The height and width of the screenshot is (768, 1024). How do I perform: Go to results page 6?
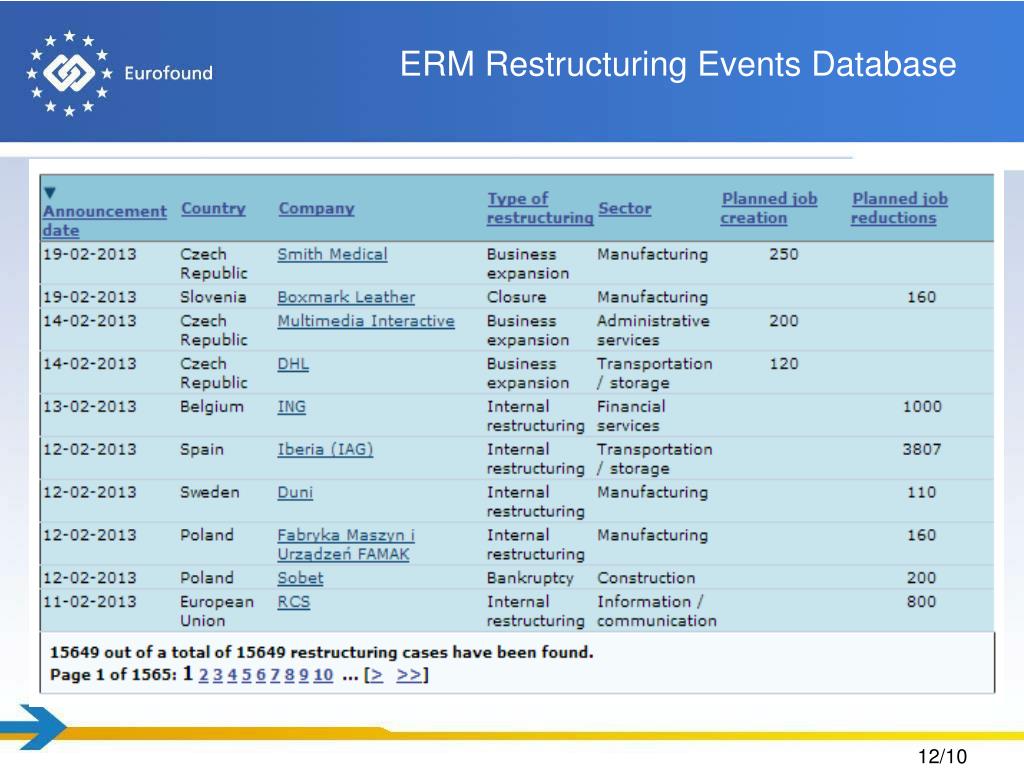[x=261, y=675]
